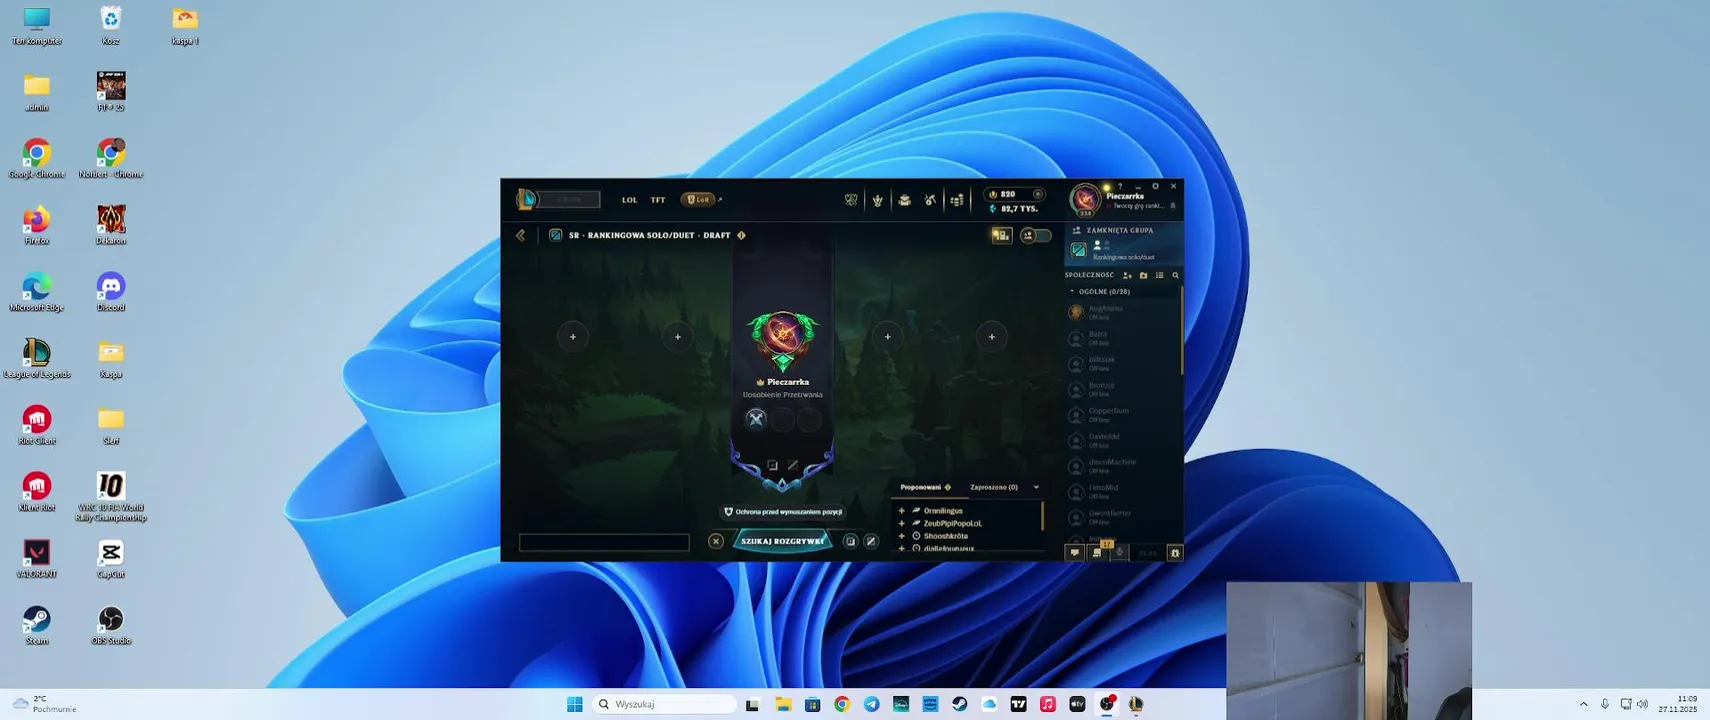Open Telegram from the taskbar
The width and height of the screenshot is (1710, 720).
click(871, 704)
